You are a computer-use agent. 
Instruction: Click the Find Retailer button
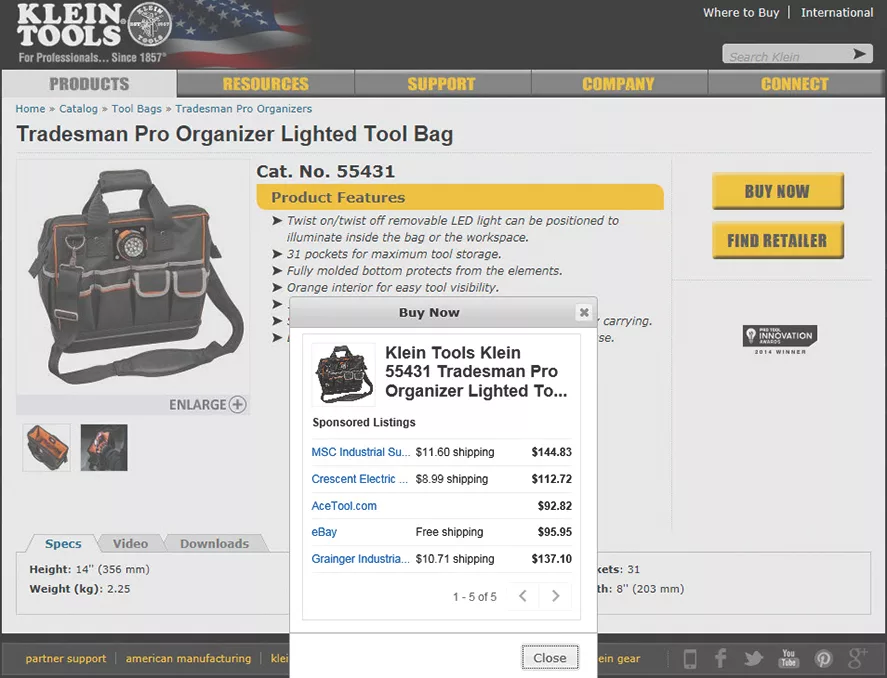778,240
